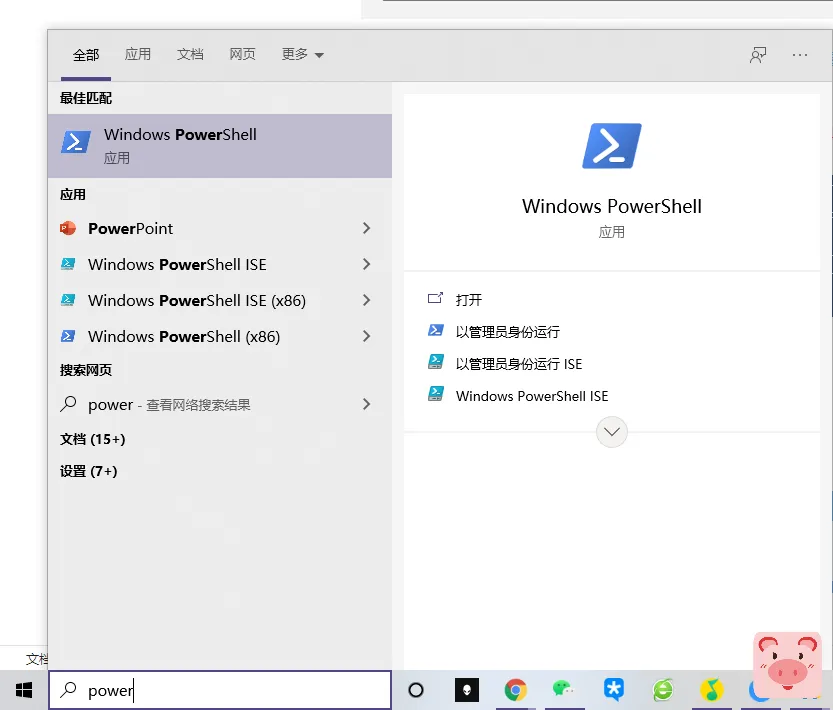The image size is (833, 710).
Task: Click the Windows PowerShell (x86) result icon
Action: (x=68, y=336)
